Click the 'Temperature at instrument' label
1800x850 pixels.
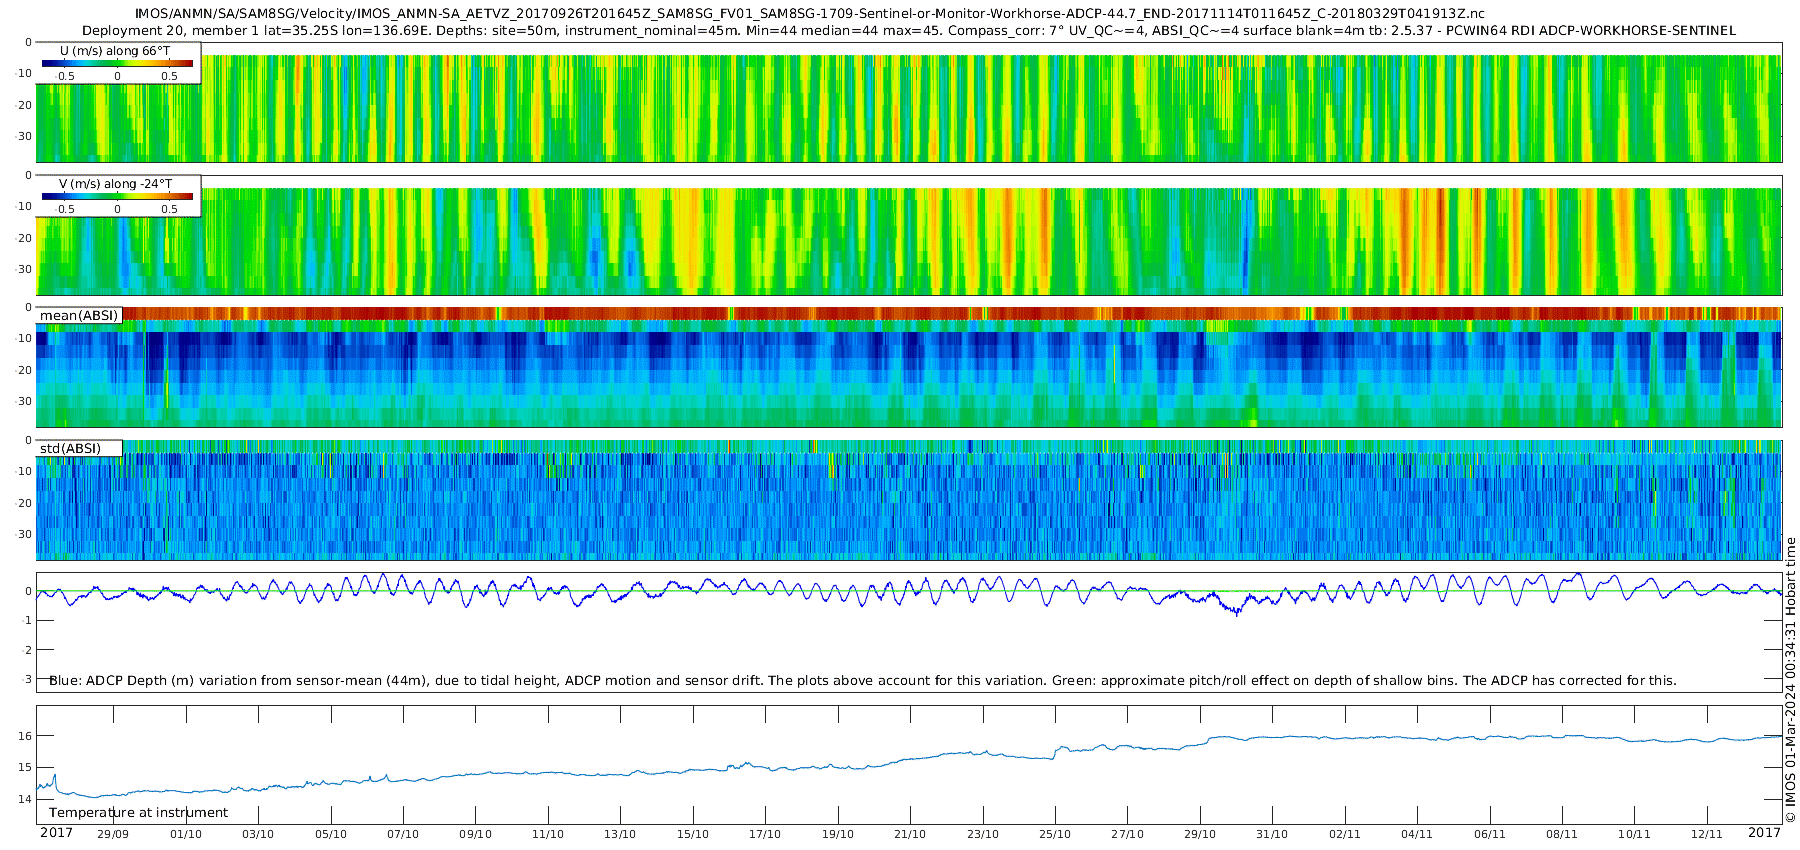(139, 813)
